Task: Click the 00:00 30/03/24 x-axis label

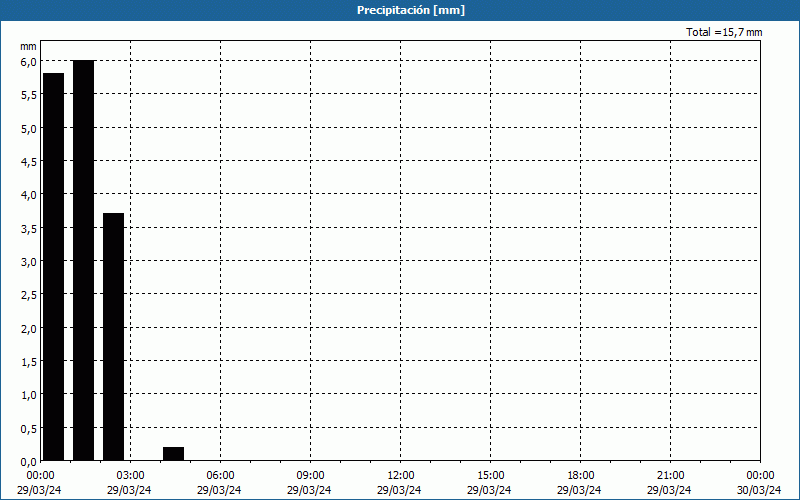Action: tap(759, 483)
